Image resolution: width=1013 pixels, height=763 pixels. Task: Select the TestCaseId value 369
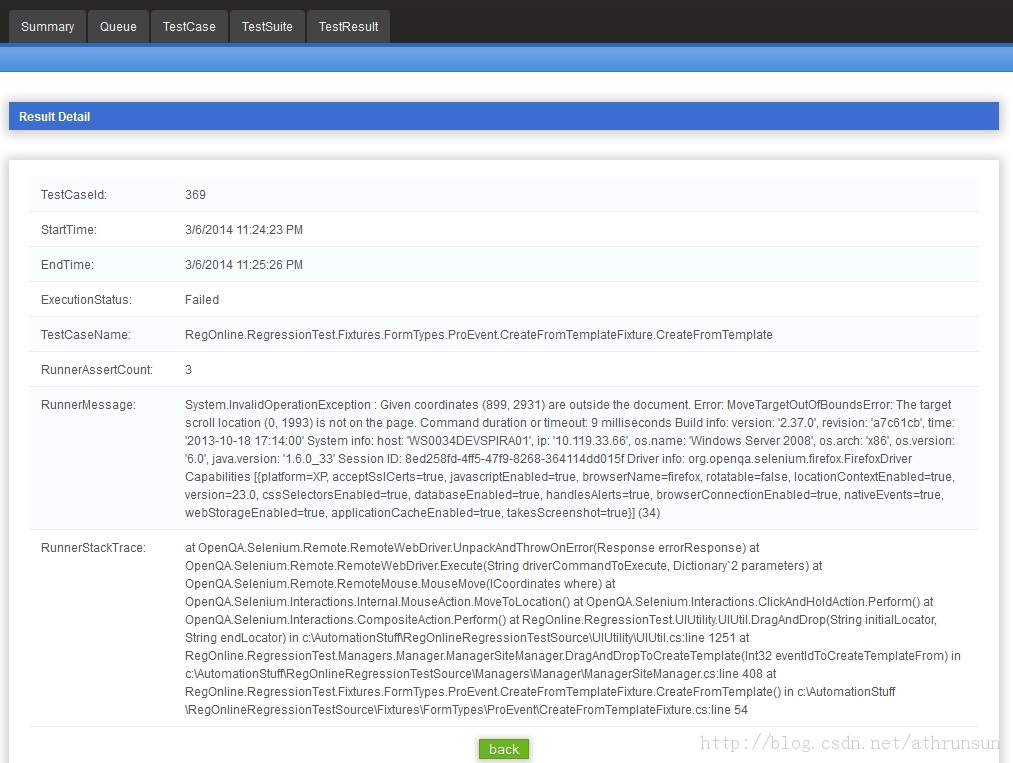[195, 195]
